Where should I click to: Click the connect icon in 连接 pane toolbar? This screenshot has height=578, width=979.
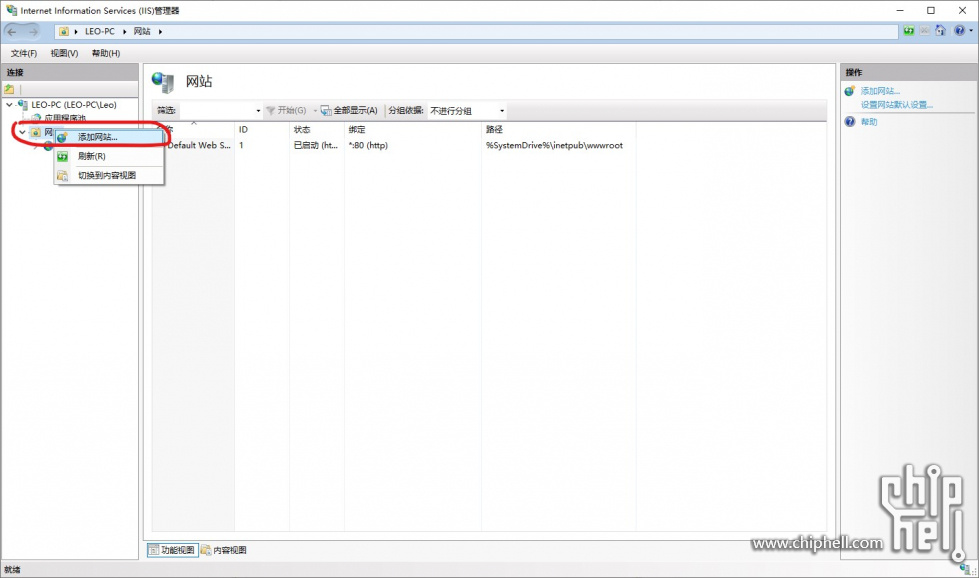[x=10, y=89]
